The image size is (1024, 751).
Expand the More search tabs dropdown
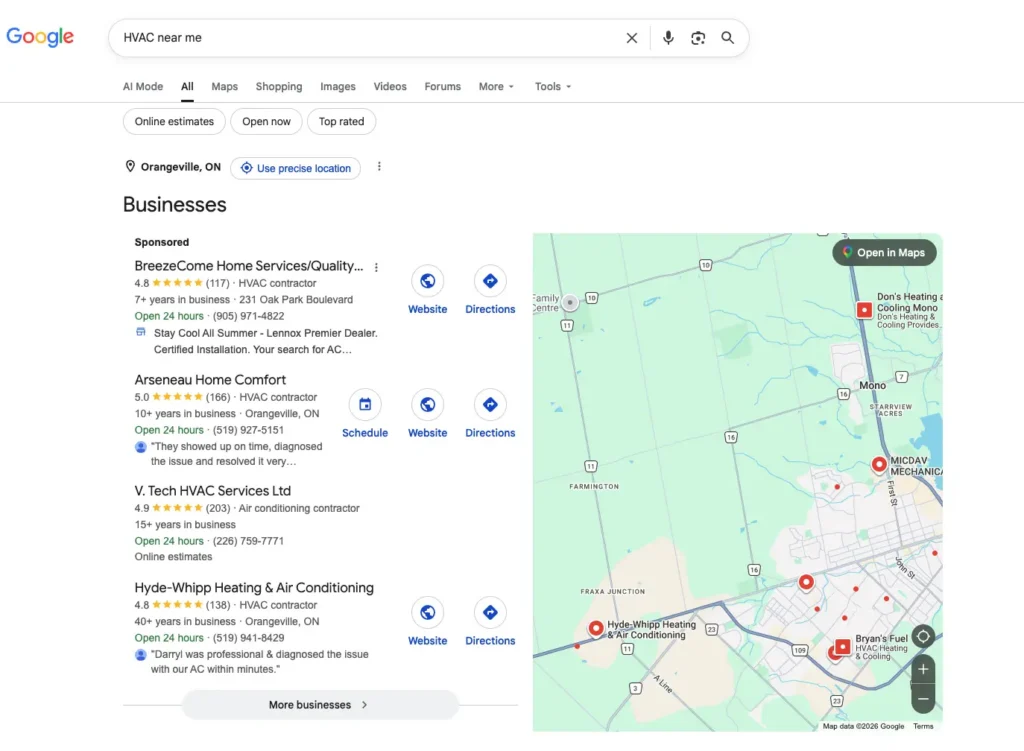[x=496, y=86]
